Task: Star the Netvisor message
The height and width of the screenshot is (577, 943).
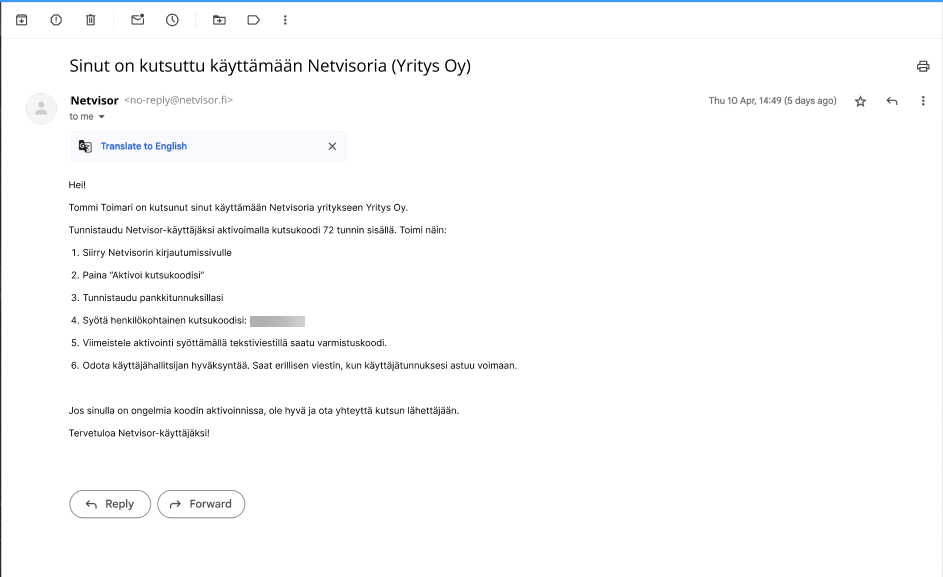Action: (861, 101)
